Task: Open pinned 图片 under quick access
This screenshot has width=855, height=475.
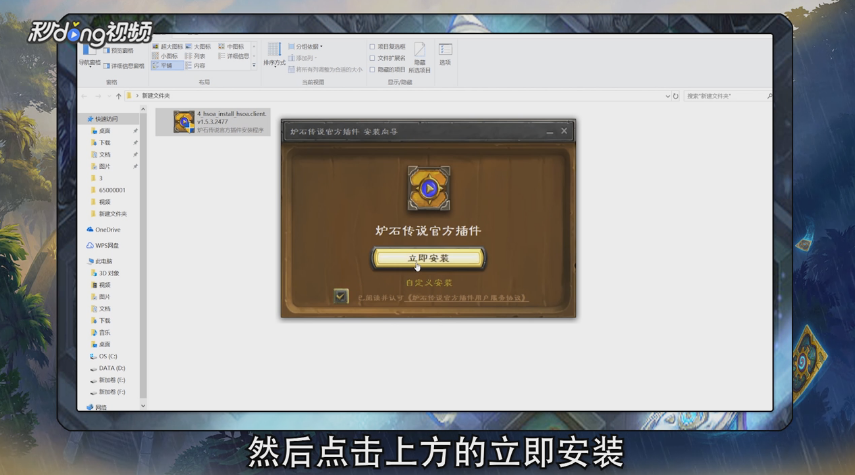Action: click(x=104, y=166)
